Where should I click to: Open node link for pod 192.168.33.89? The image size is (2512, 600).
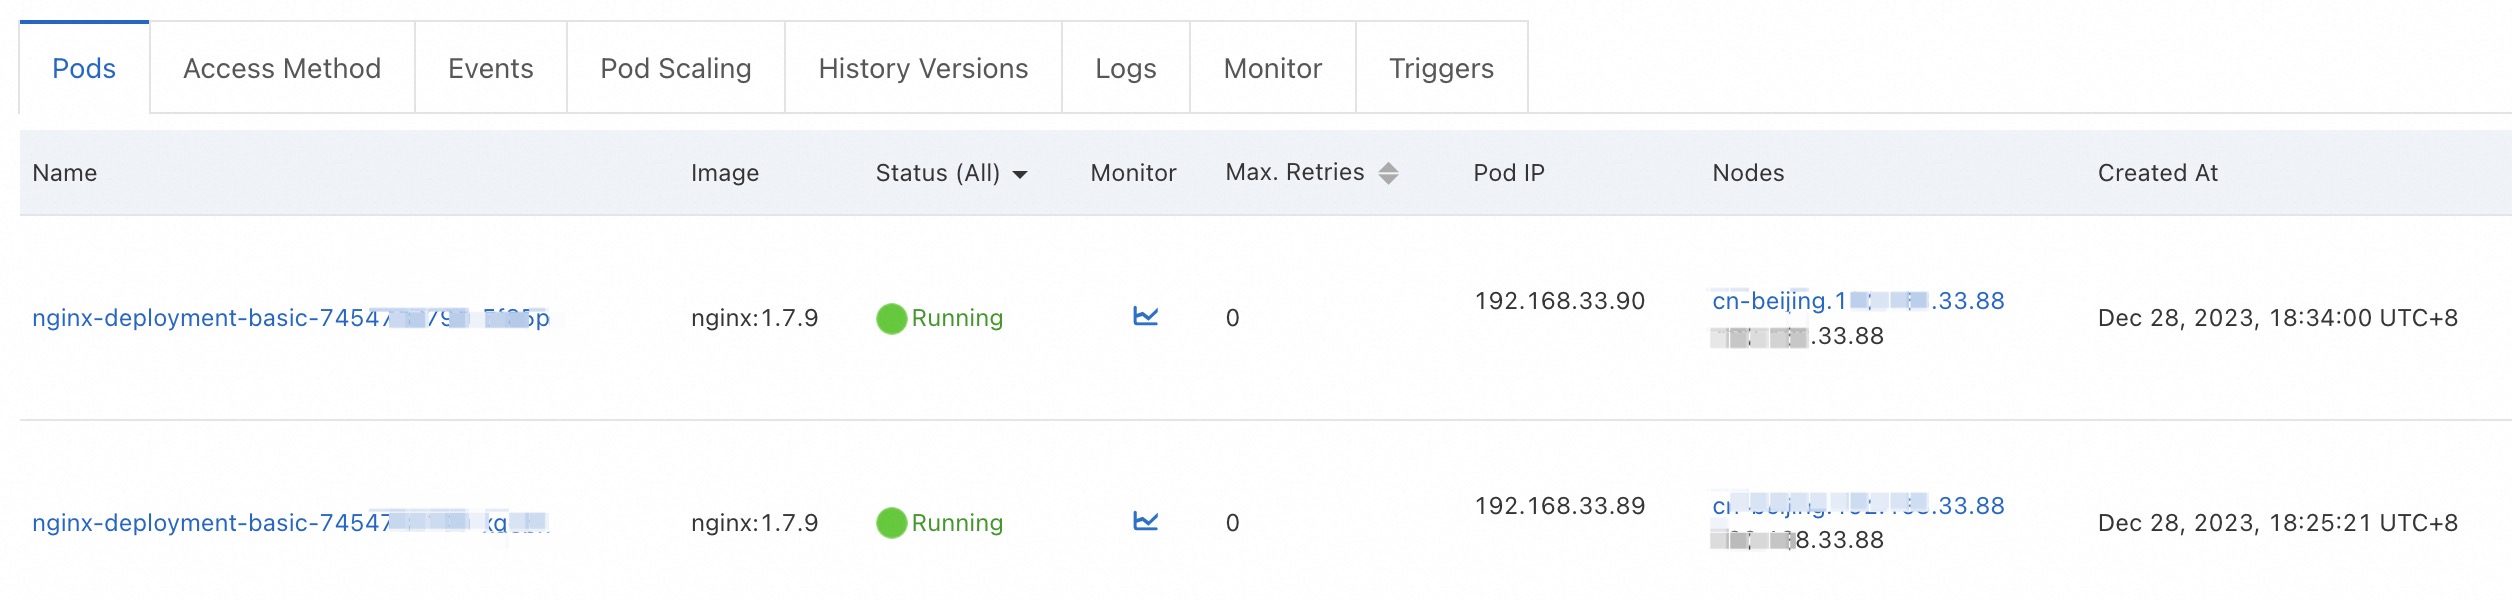tap(1858, 506)
